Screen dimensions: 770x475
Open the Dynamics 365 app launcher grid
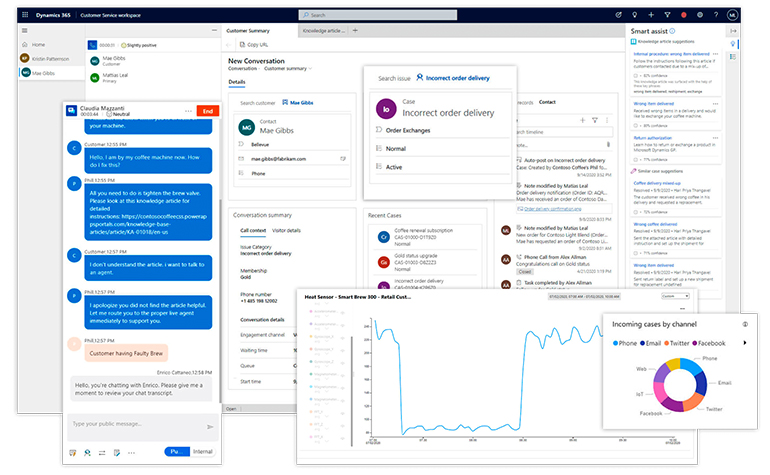point(25,15)
